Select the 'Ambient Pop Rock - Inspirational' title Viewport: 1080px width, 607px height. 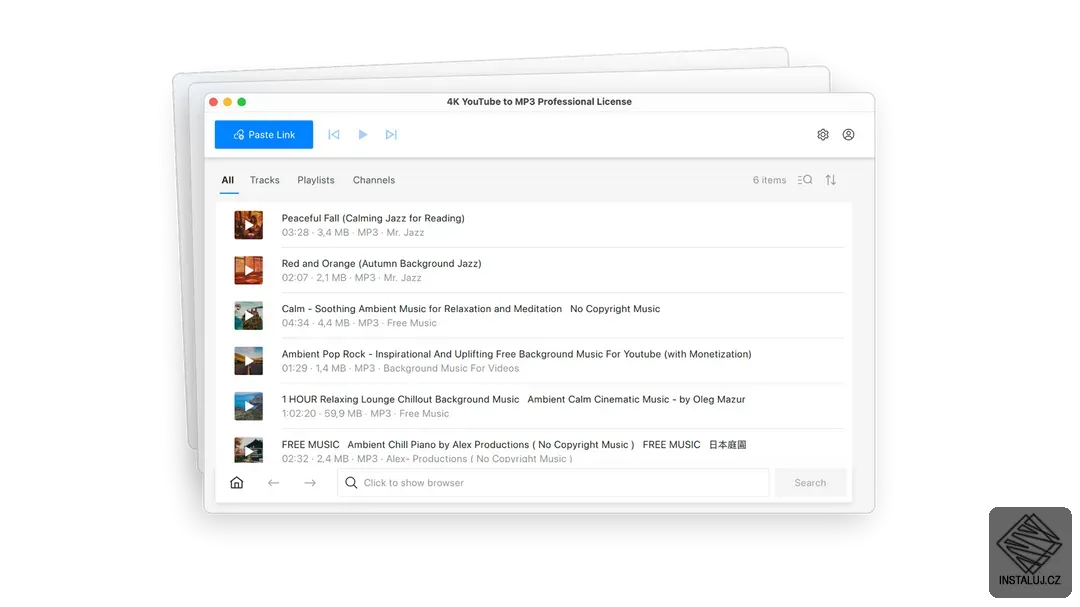517,354
